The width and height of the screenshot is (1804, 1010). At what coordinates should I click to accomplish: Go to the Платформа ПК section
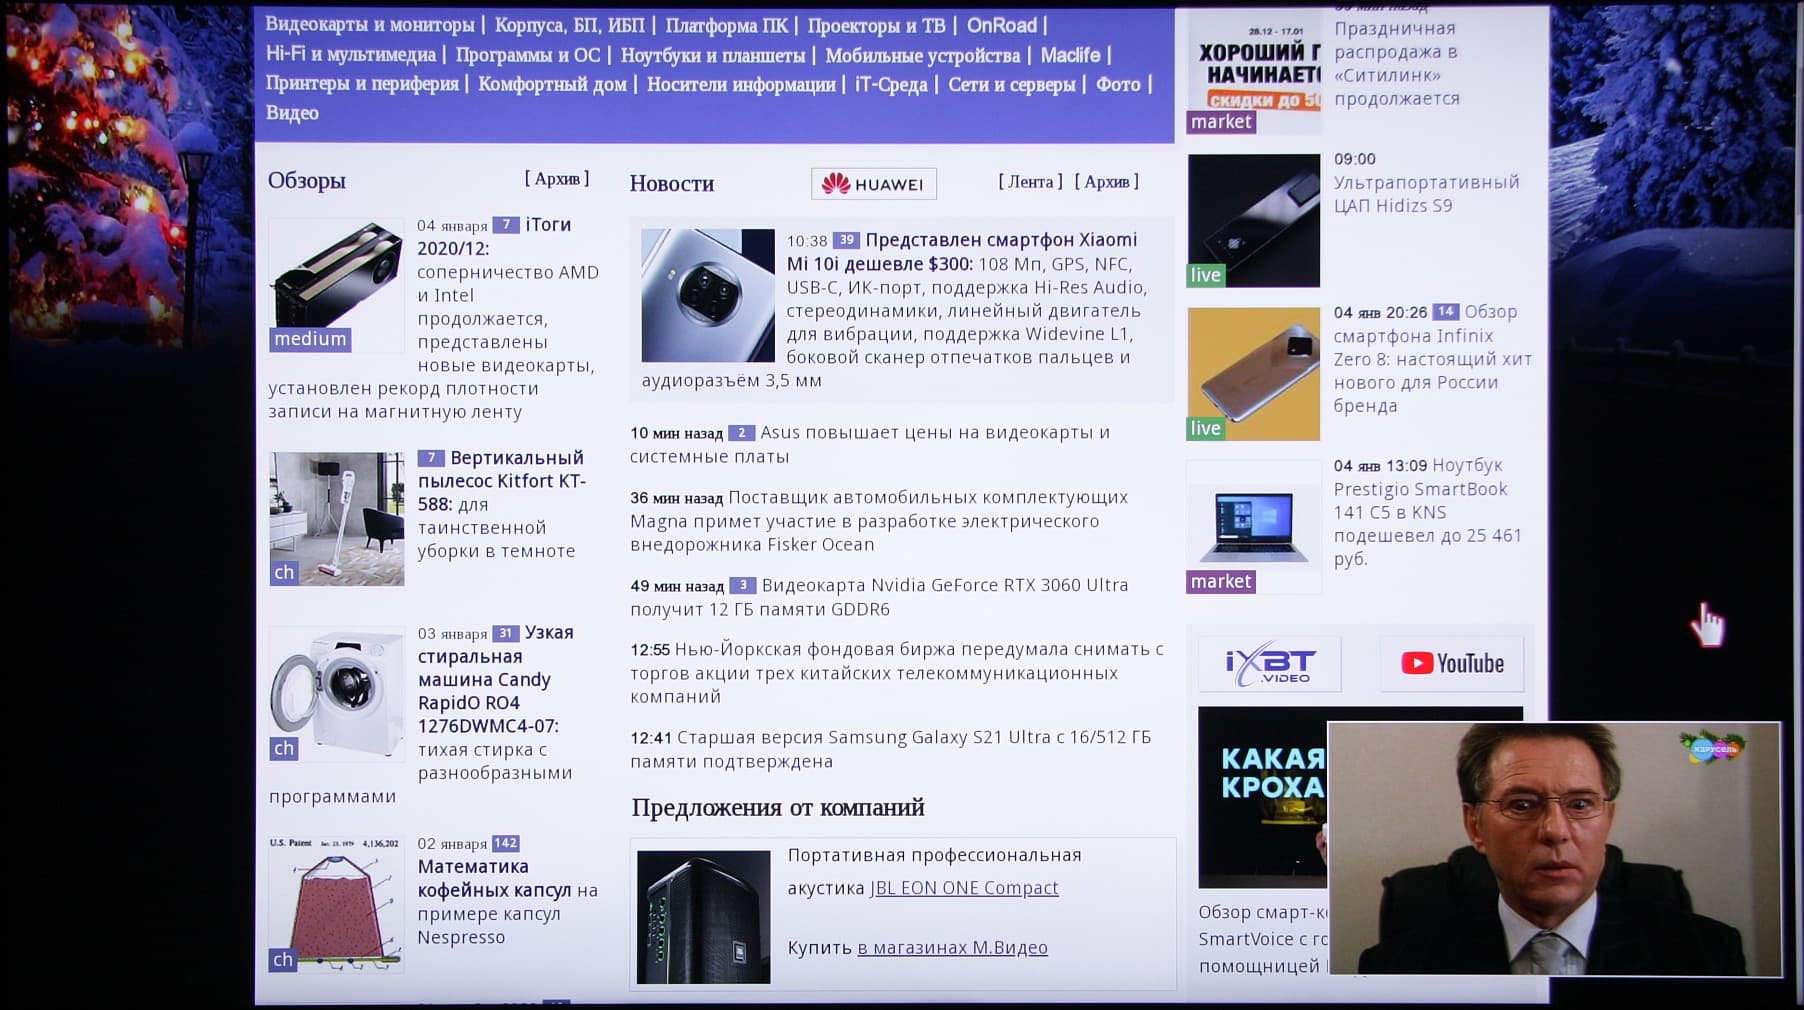click(x=727, y=25)
